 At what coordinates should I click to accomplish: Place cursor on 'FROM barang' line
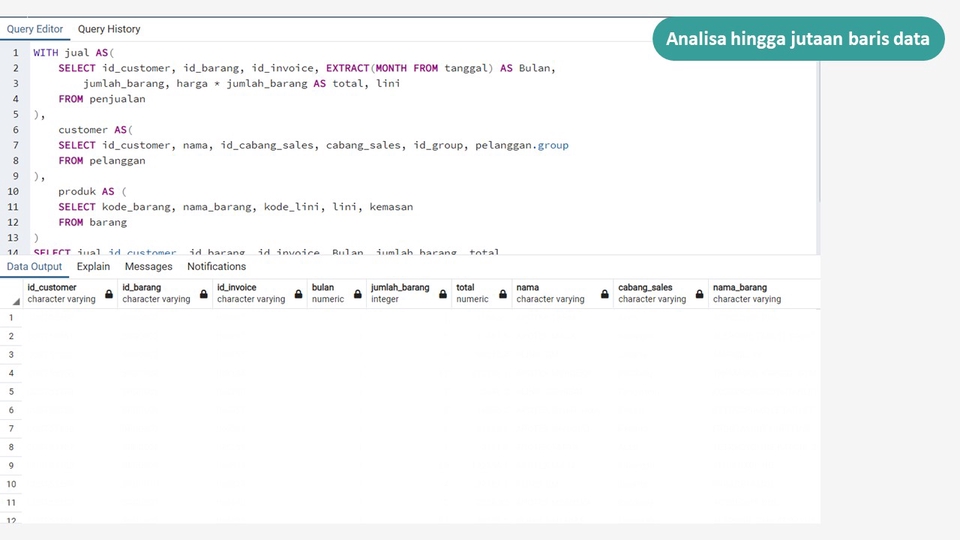[92, 222]
